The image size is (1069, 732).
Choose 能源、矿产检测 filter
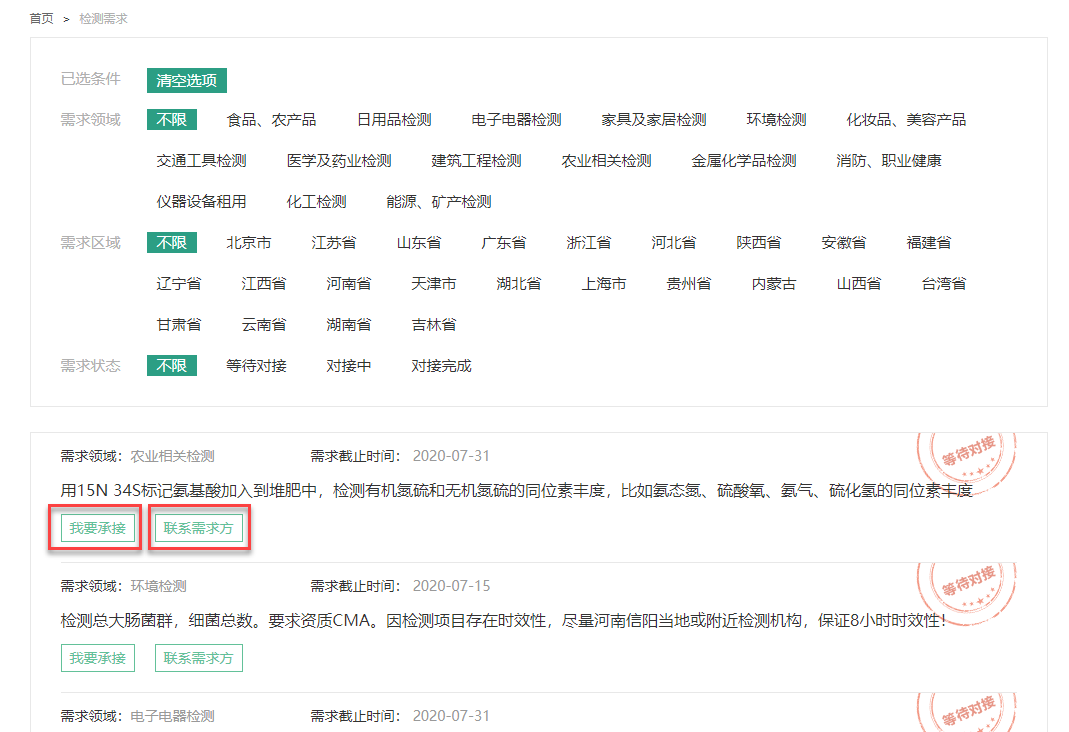point(439,202)
